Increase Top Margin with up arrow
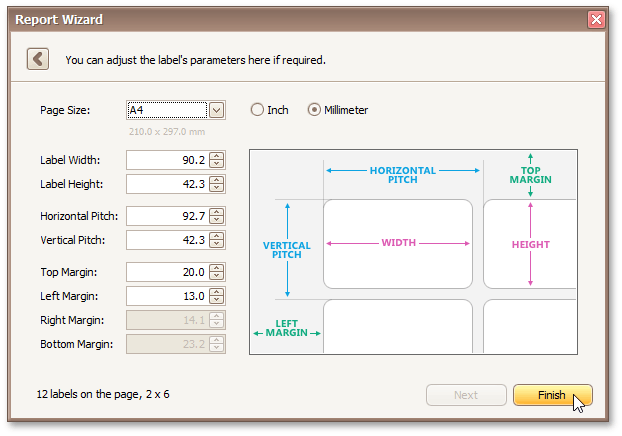This screenshot has width=622, height=436. pyautogui.click(x=217, y=268)
